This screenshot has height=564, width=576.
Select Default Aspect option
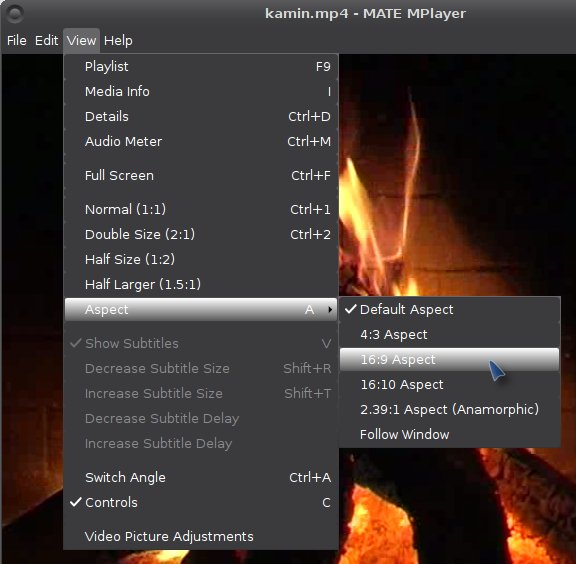click(450, 309)
